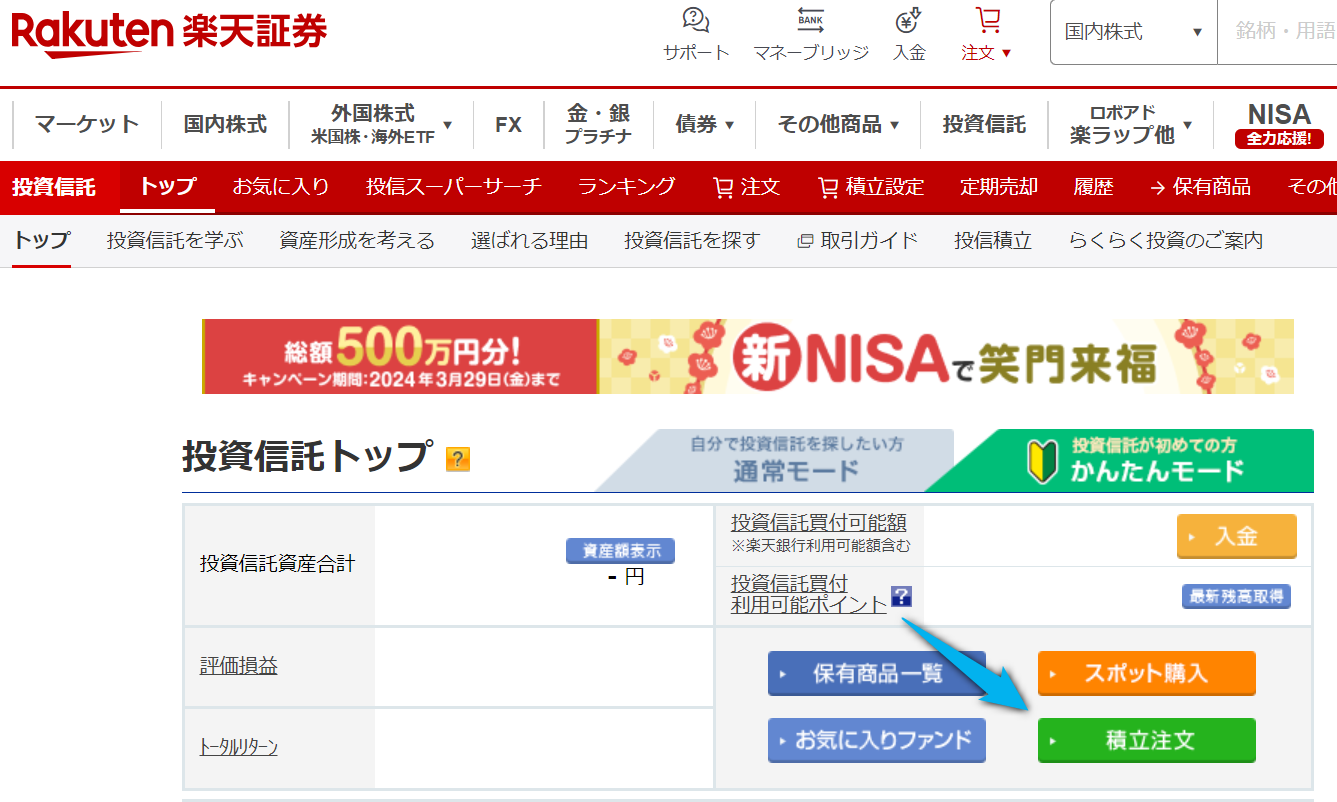1337x802 pixels.
Task: Open the 国内株式 search category dropdown
Action: pos(1134,32)
